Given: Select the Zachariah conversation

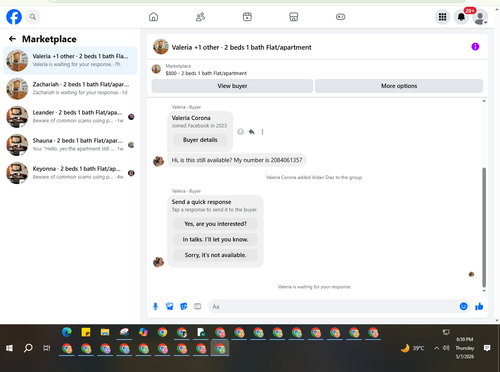Looking at the screenshot, I should [70, 88].
